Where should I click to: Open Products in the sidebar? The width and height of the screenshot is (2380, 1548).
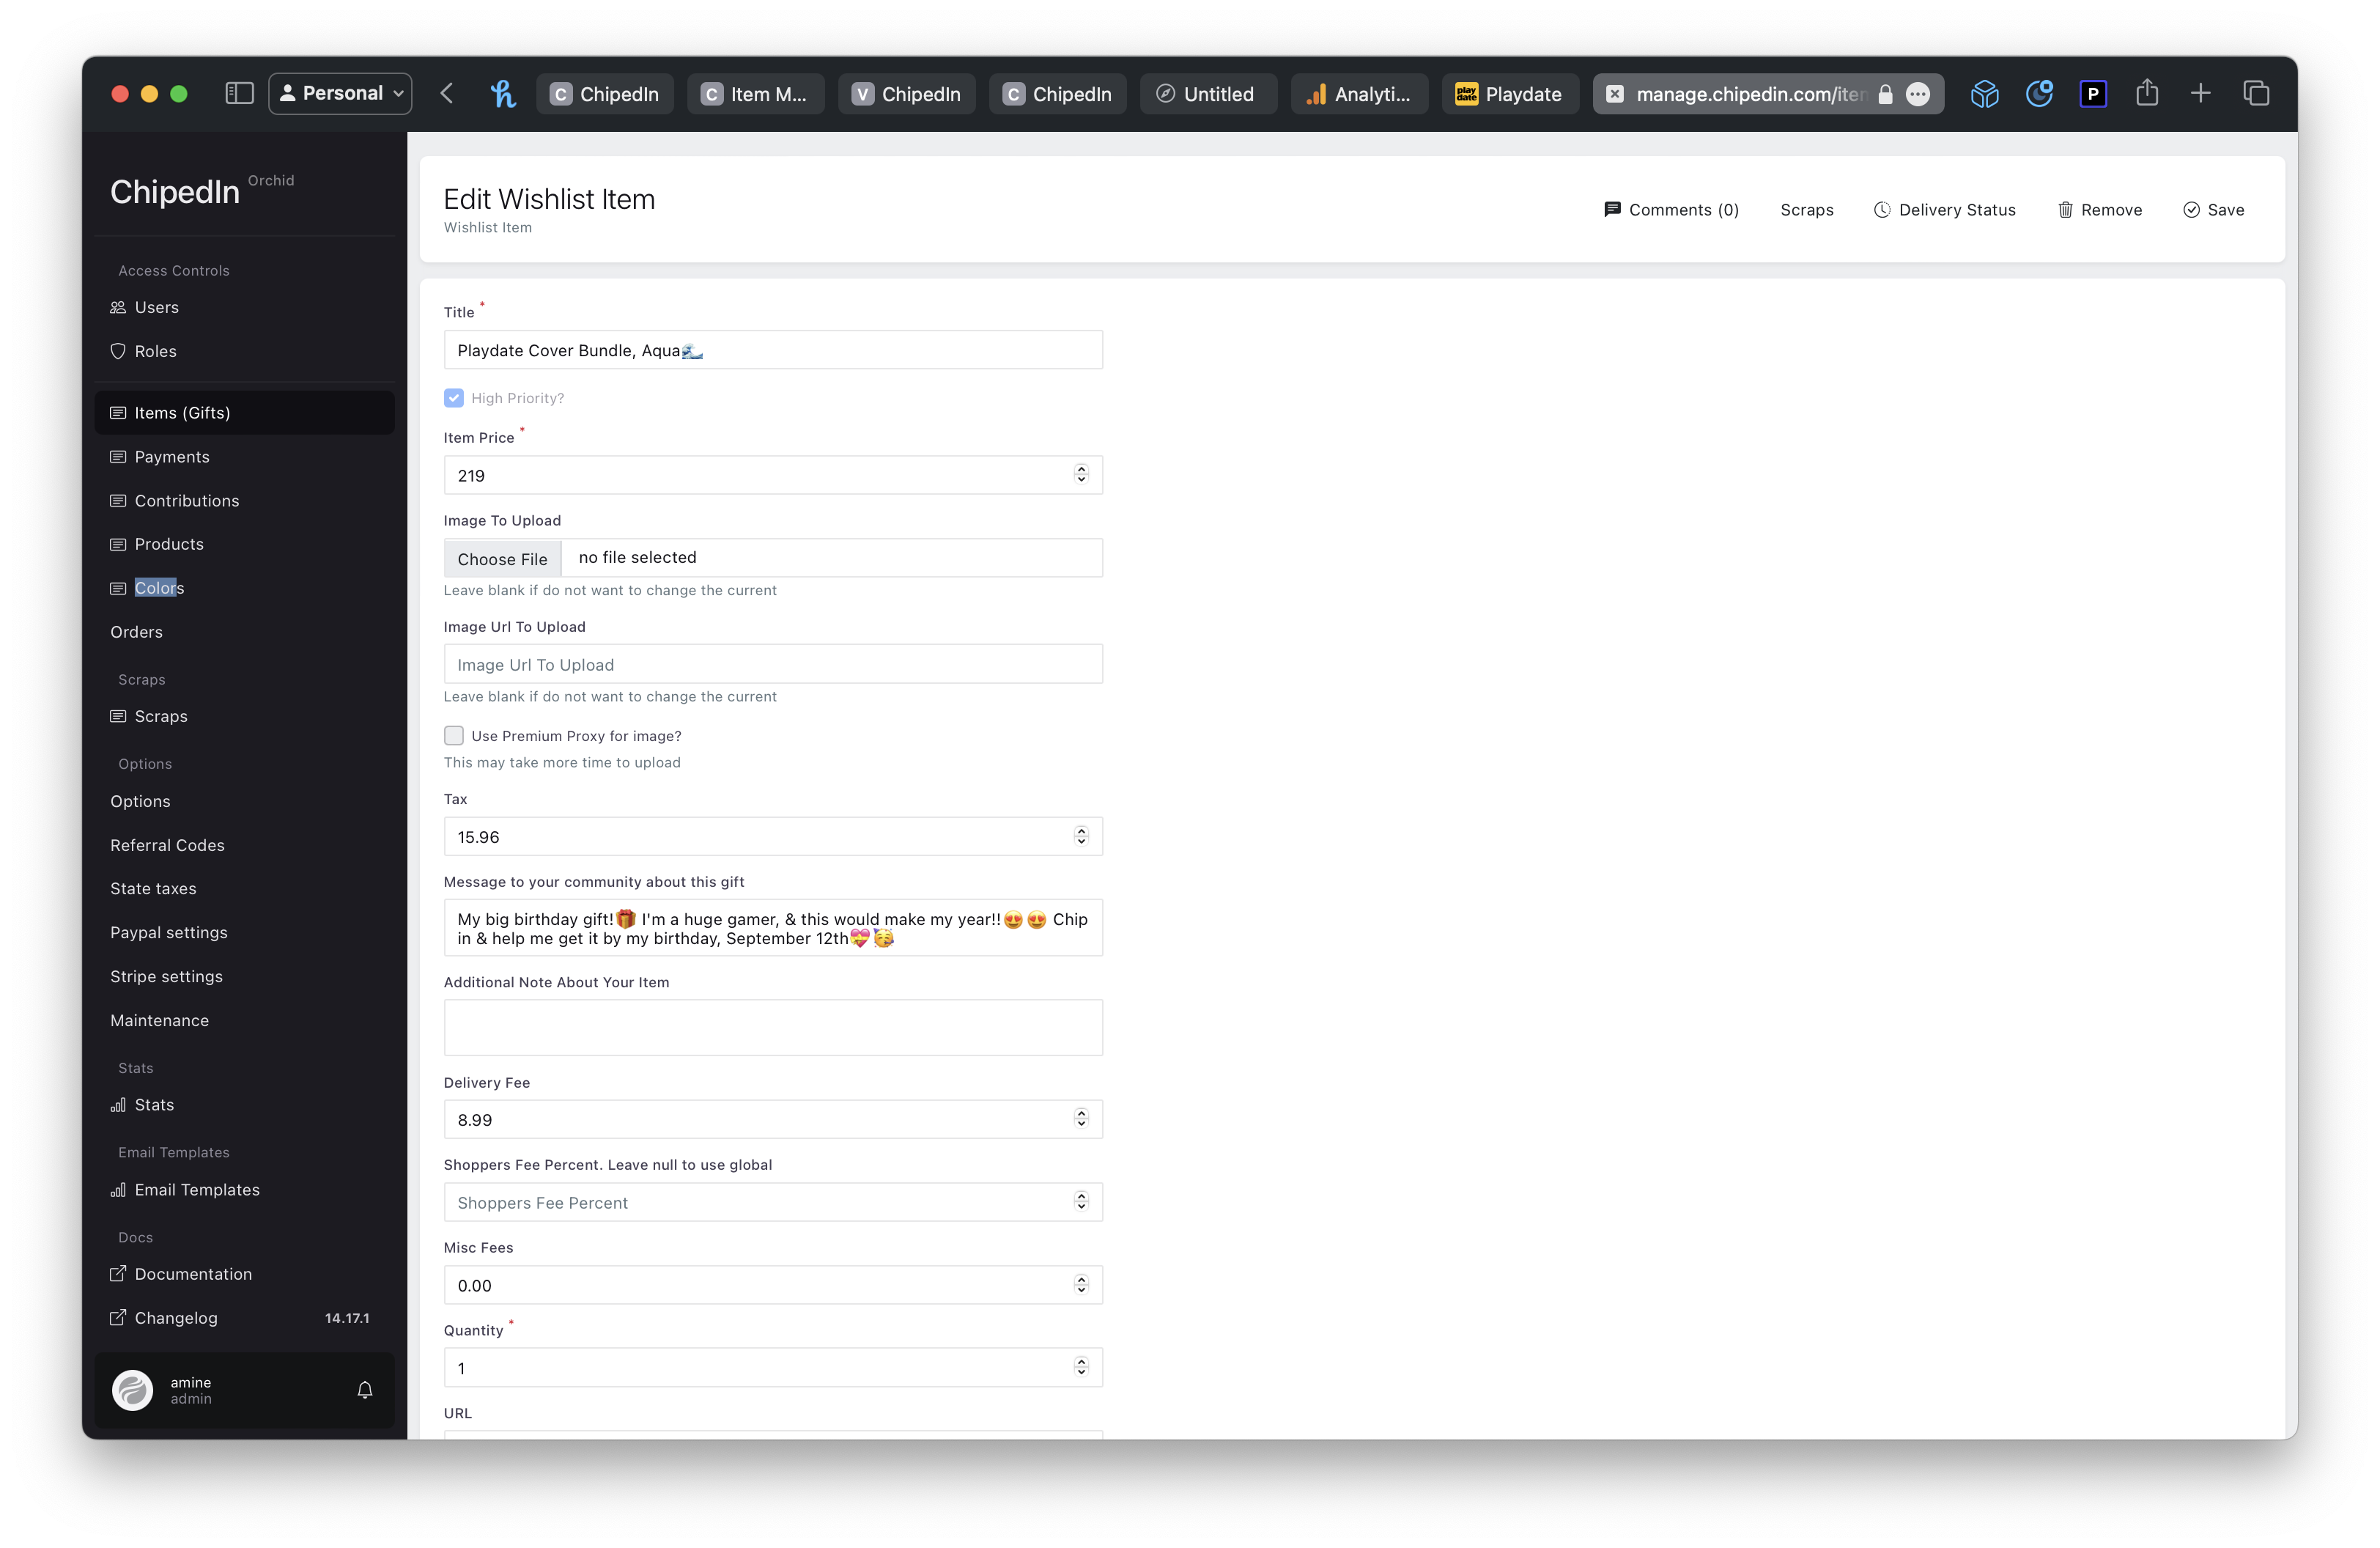(x=244, y=544)
